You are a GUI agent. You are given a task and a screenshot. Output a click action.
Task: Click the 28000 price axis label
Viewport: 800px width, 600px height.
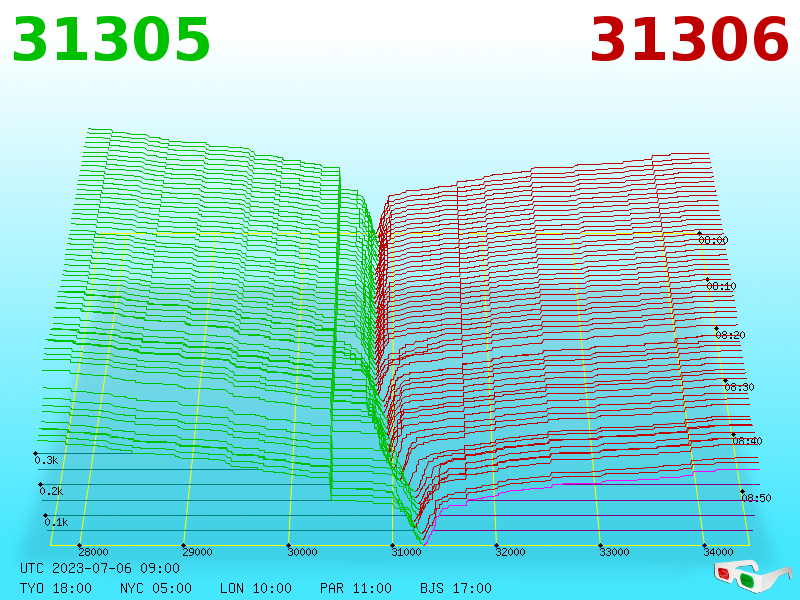click(93, 552)
